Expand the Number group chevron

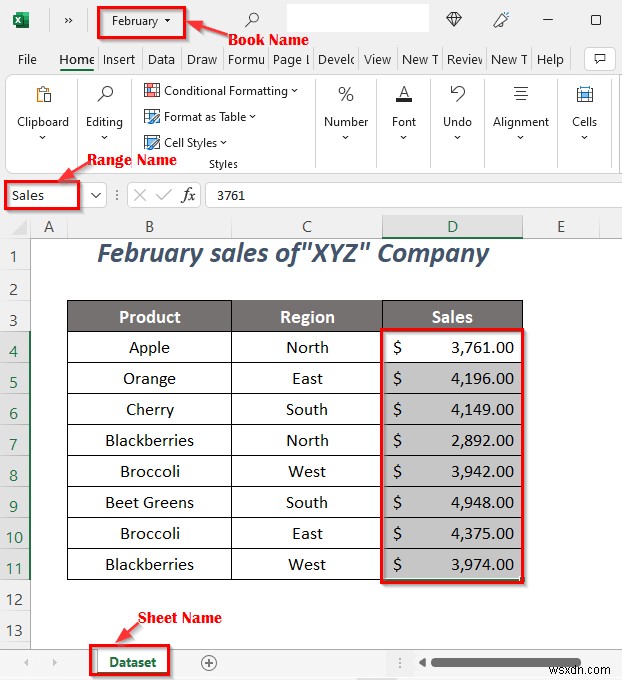tap(346, 137)
